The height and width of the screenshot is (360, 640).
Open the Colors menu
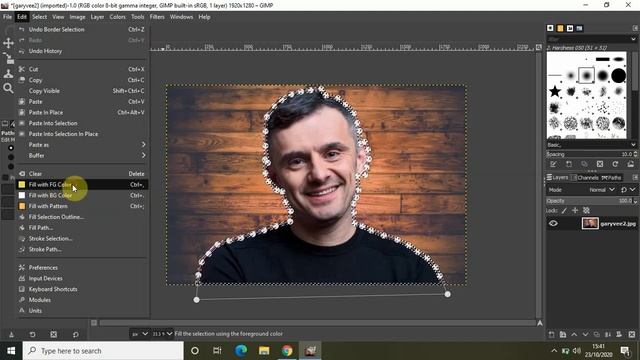[x=118, y=17]
